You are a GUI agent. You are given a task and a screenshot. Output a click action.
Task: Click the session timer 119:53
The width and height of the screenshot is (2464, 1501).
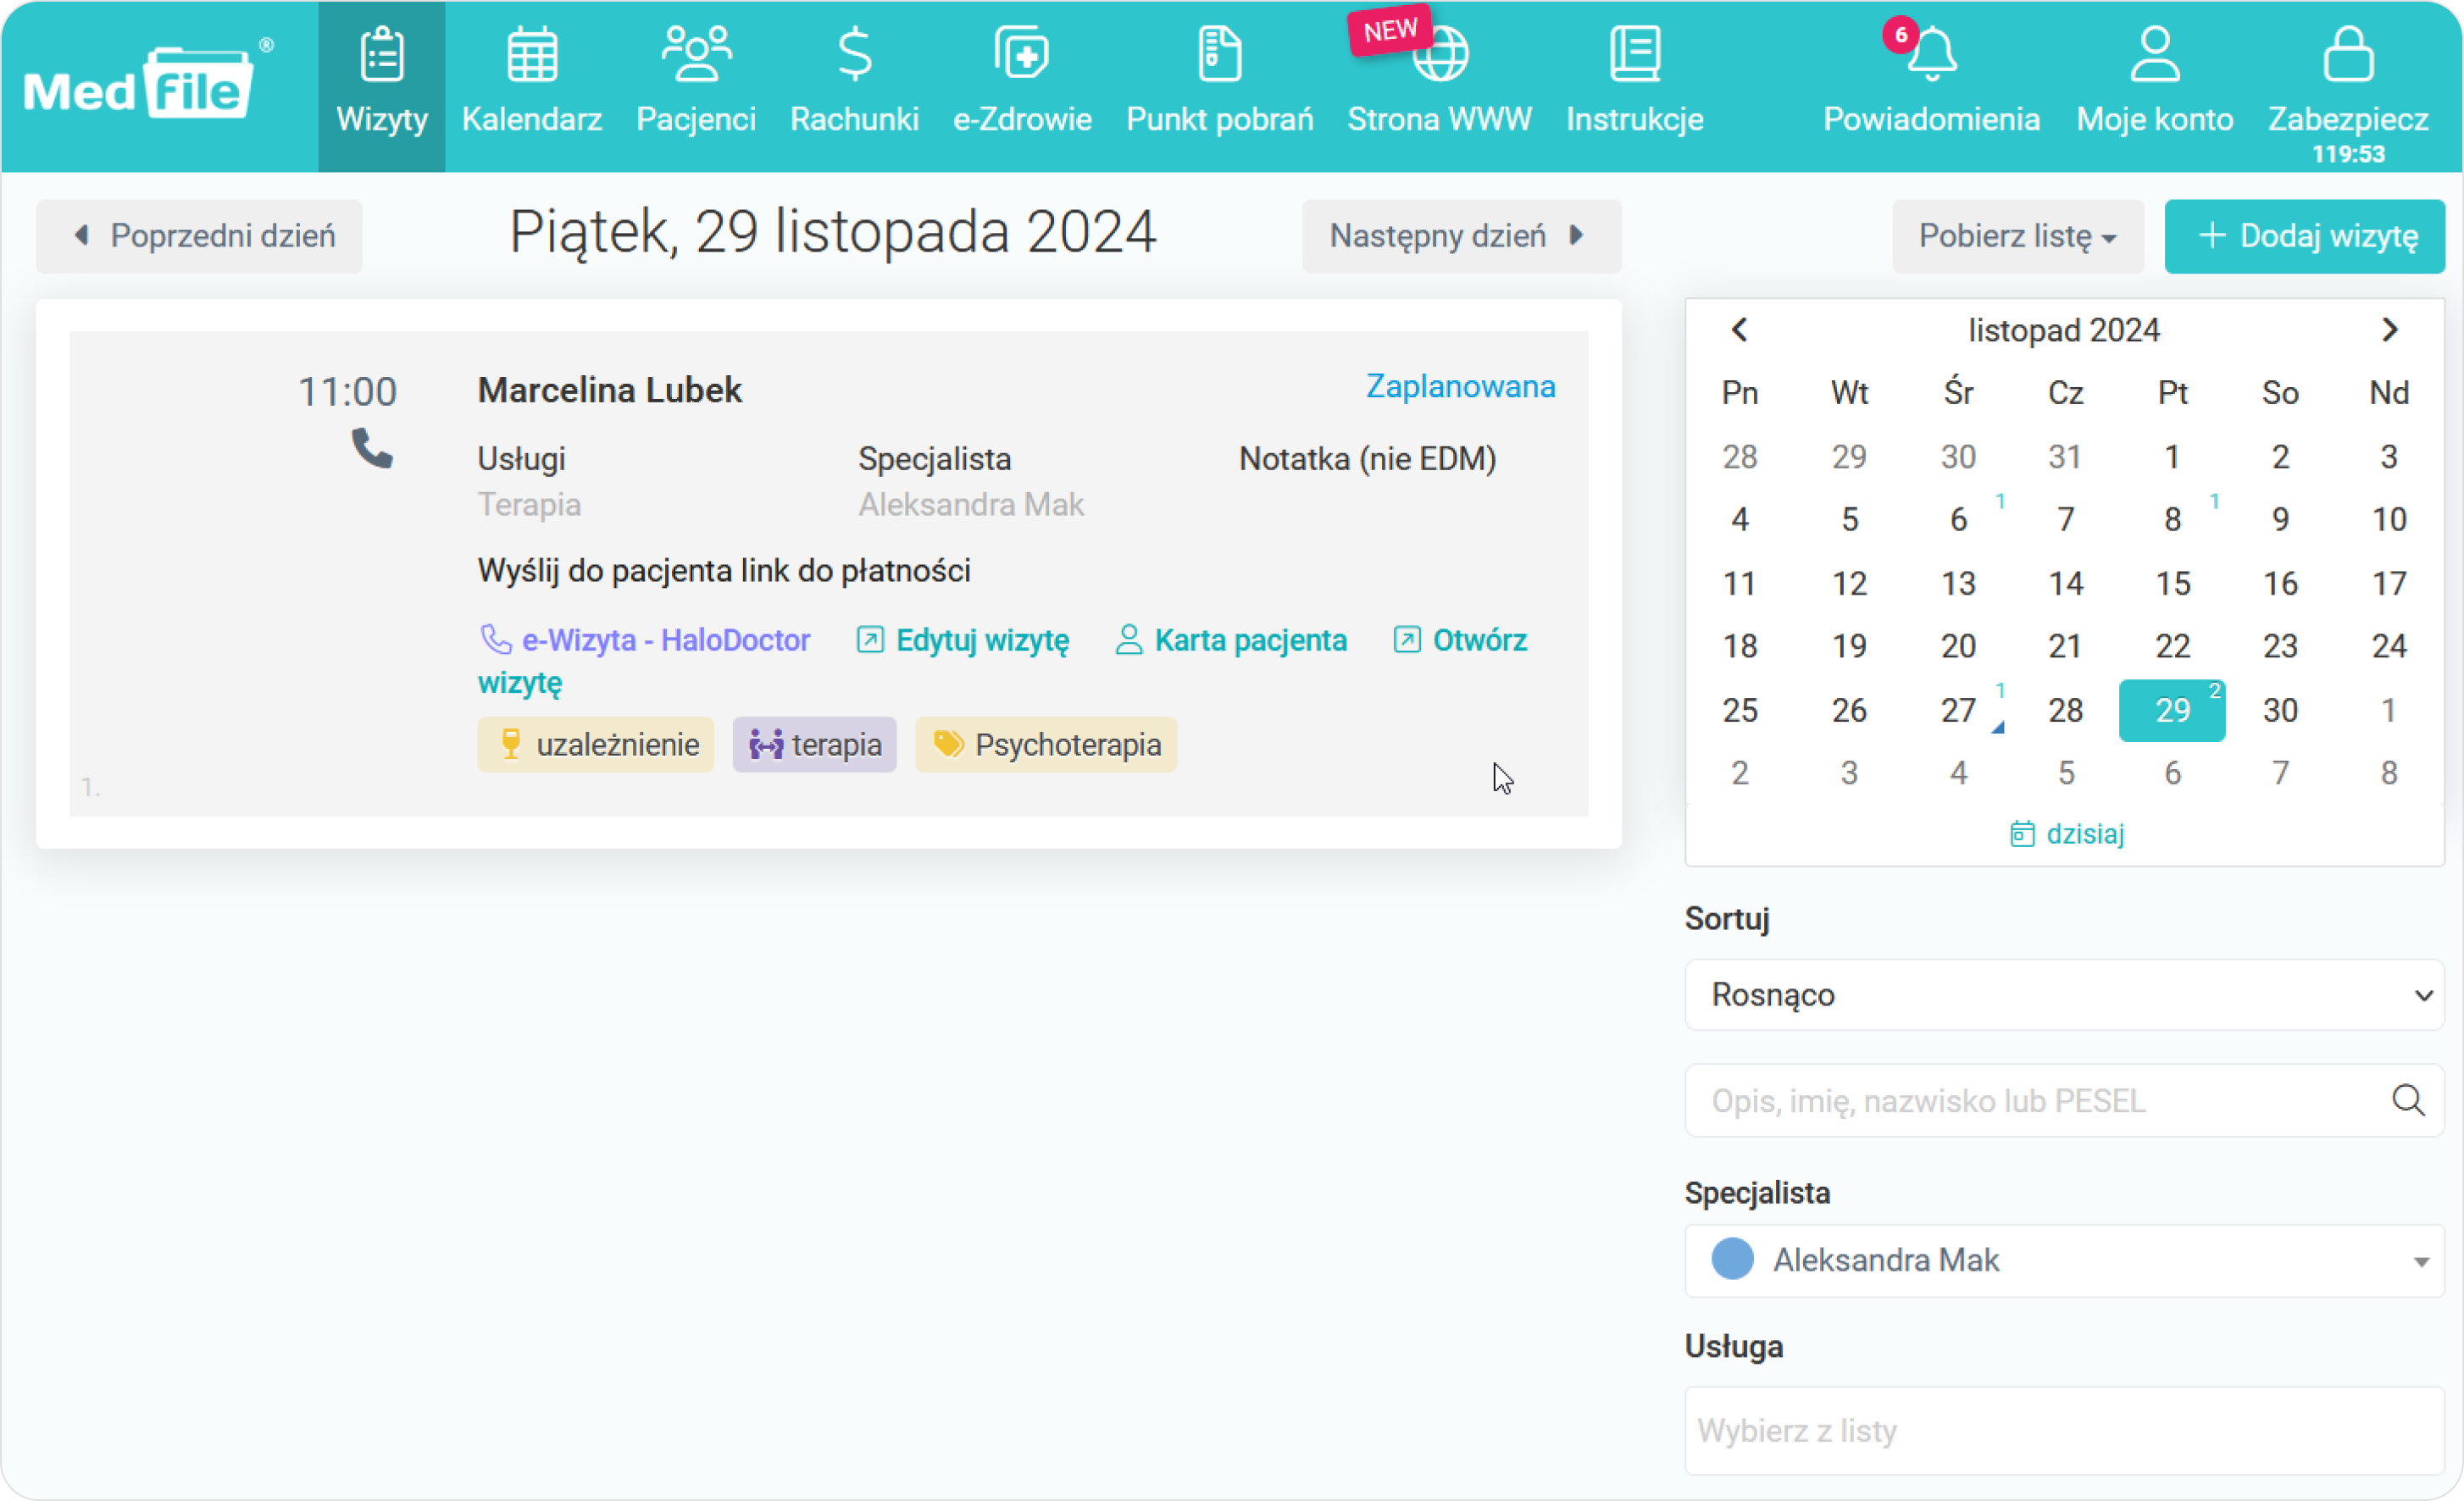(x=2348, y=154)
